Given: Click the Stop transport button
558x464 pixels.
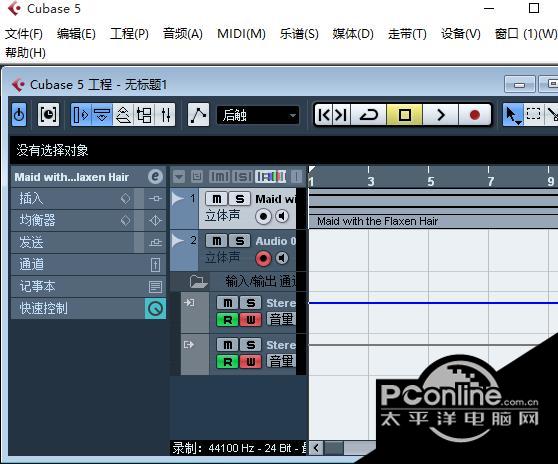Looking at the screenshot, I should coord(405,115).
